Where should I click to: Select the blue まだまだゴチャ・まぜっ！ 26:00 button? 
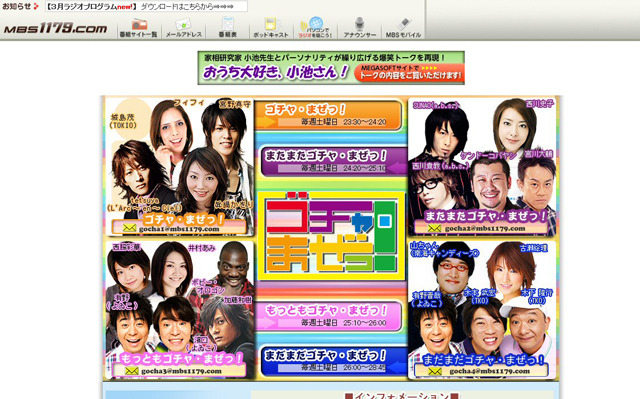334,361
